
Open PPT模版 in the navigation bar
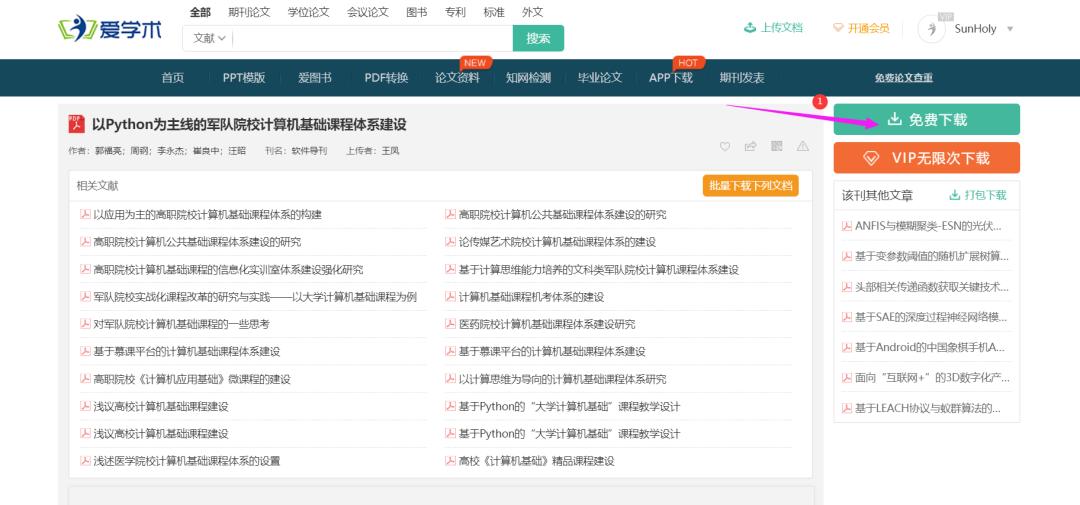244,78
